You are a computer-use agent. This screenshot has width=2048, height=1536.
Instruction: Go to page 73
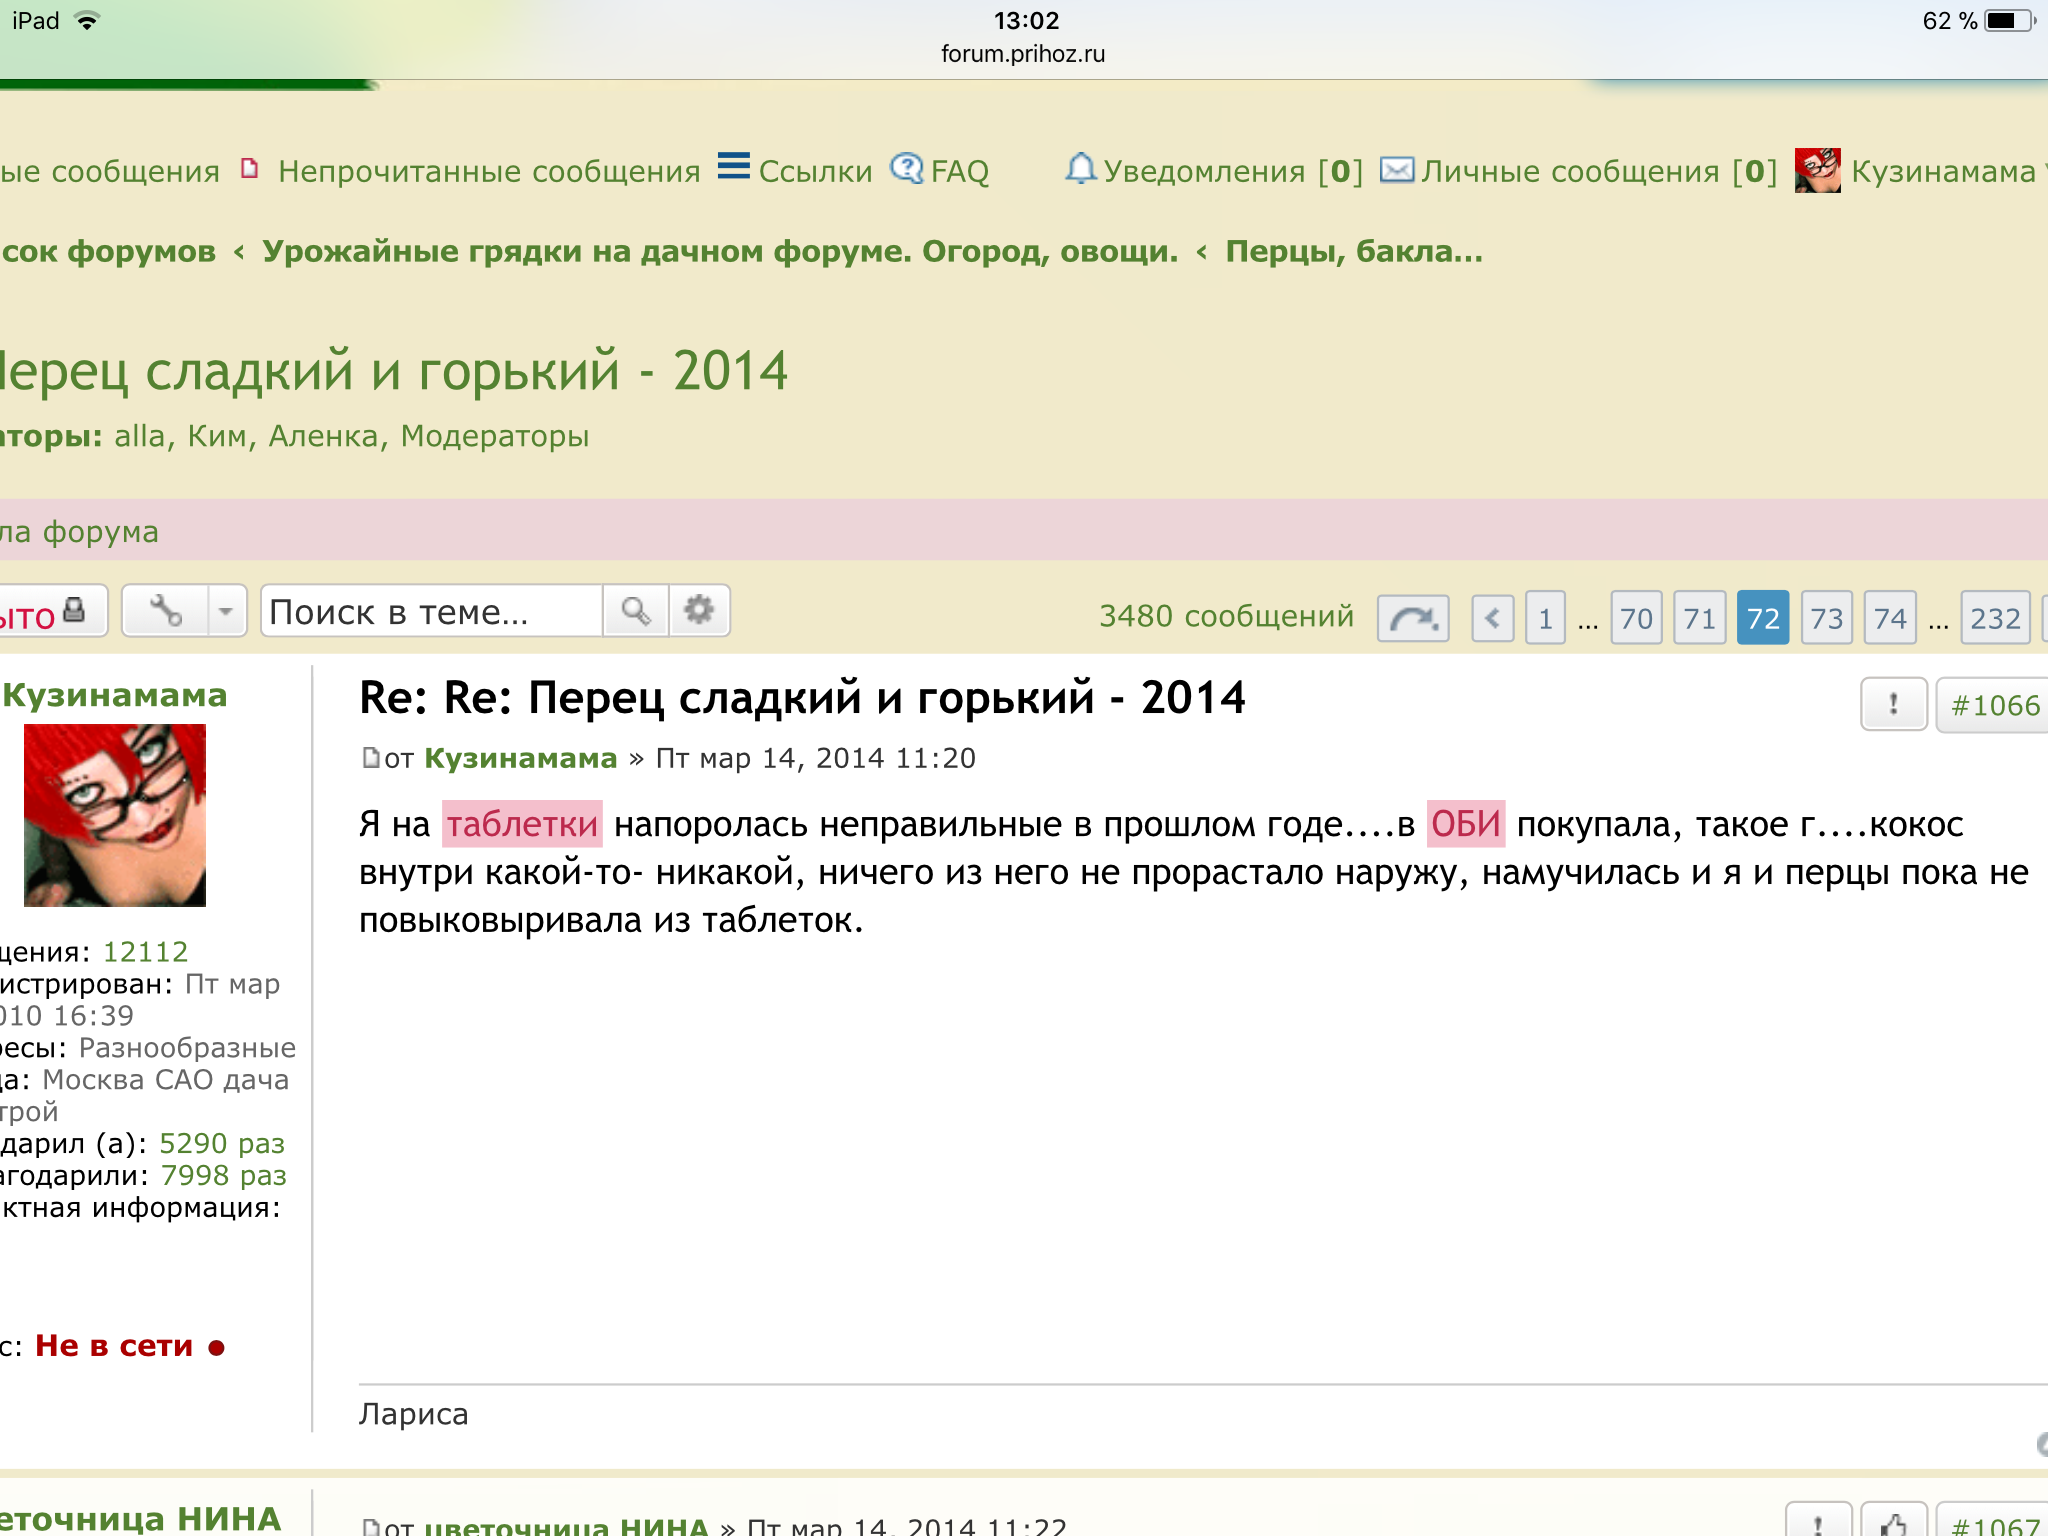coord(1827,618)
